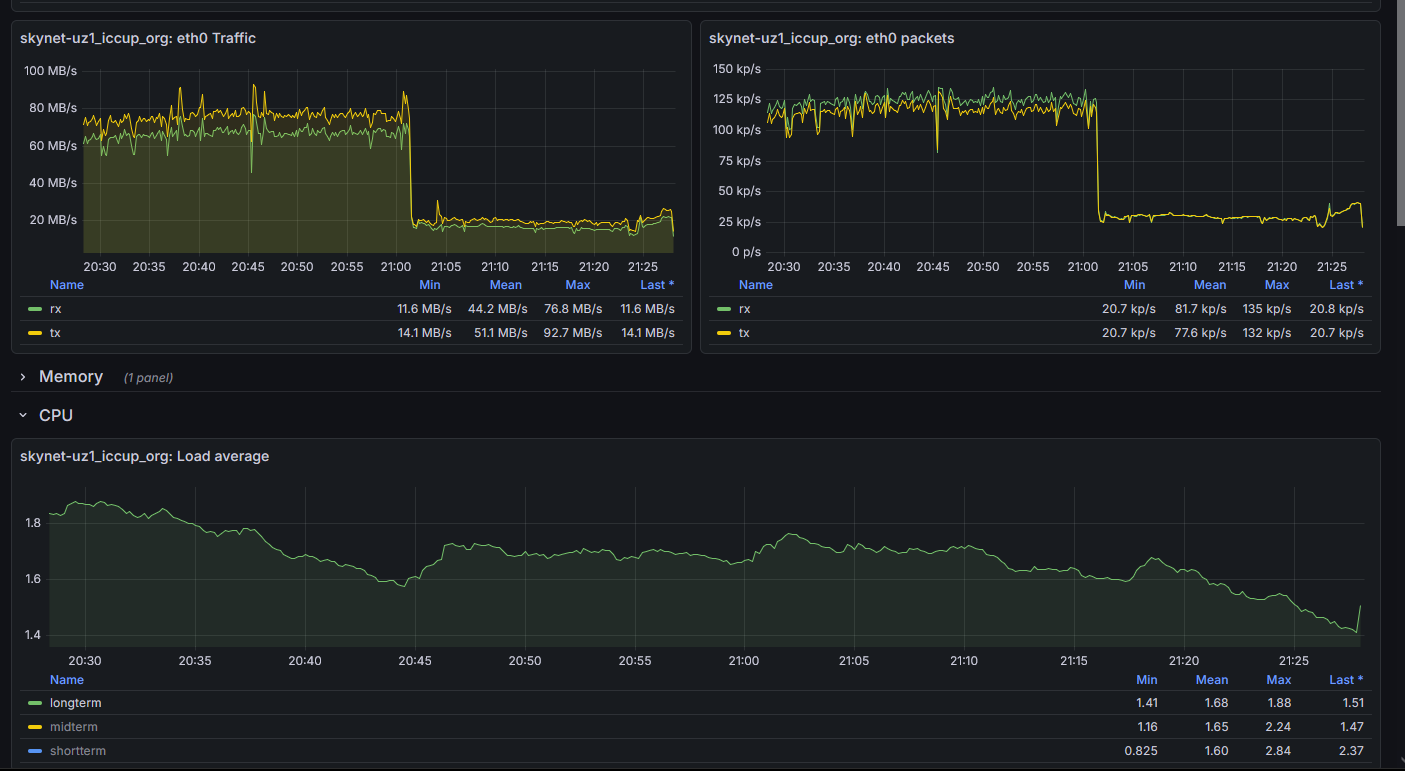
Task: Collapse the CPU row chevron
Action: [23, 415]
